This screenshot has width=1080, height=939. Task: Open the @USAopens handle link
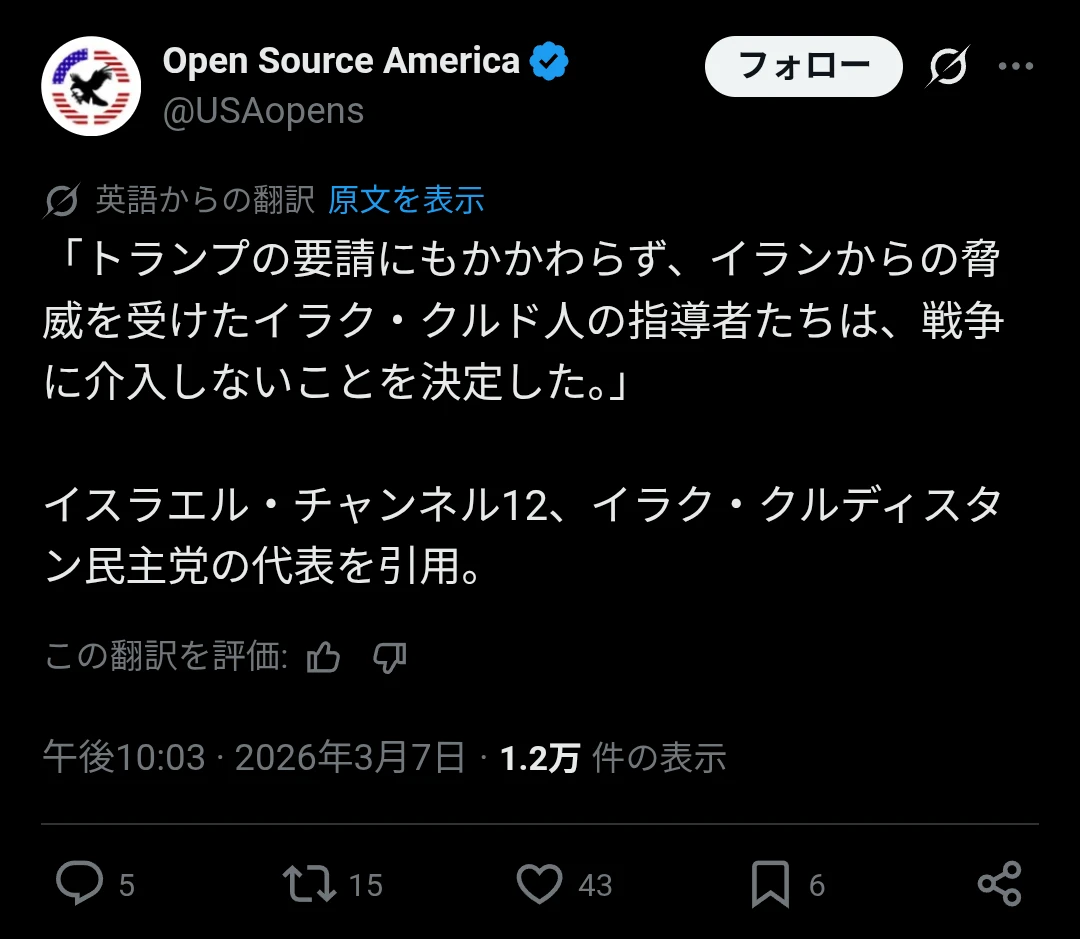click(263, 110)
